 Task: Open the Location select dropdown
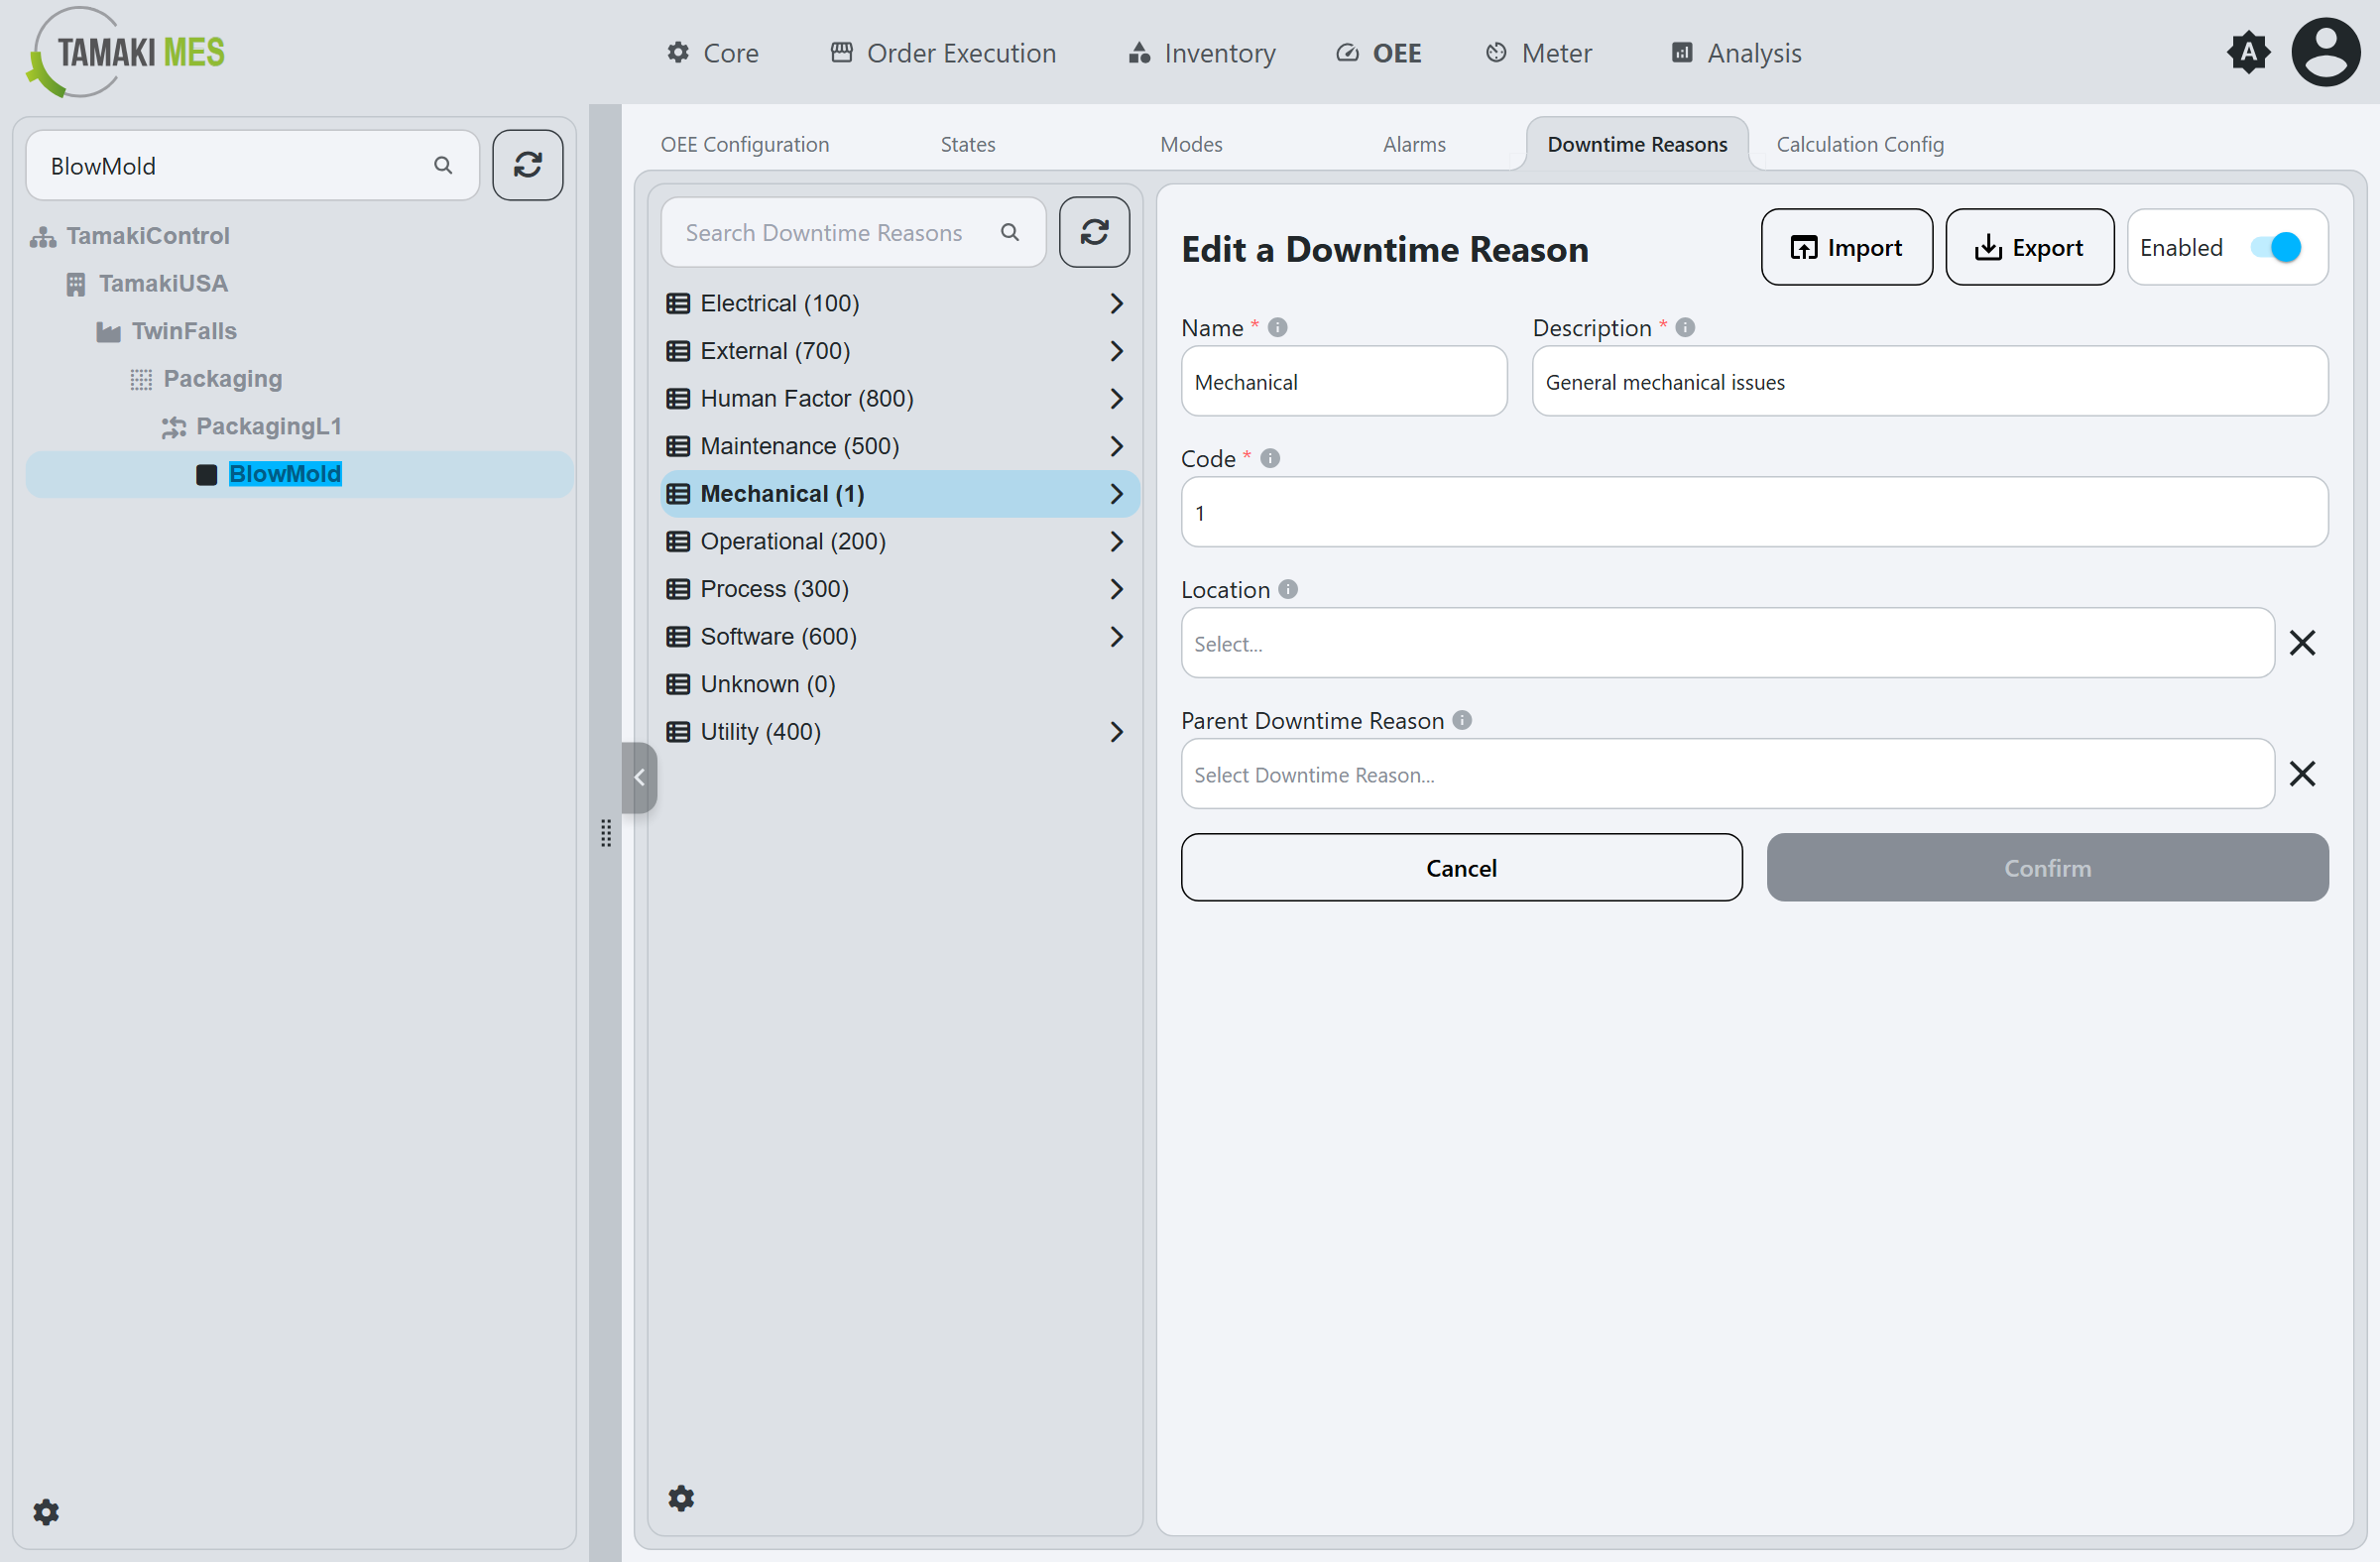click(1727, 643)
